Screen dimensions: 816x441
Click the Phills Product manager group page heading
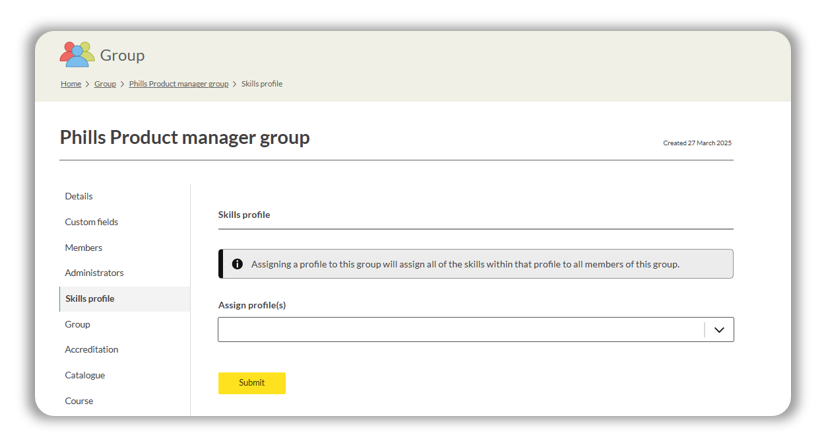click(185, 138)
